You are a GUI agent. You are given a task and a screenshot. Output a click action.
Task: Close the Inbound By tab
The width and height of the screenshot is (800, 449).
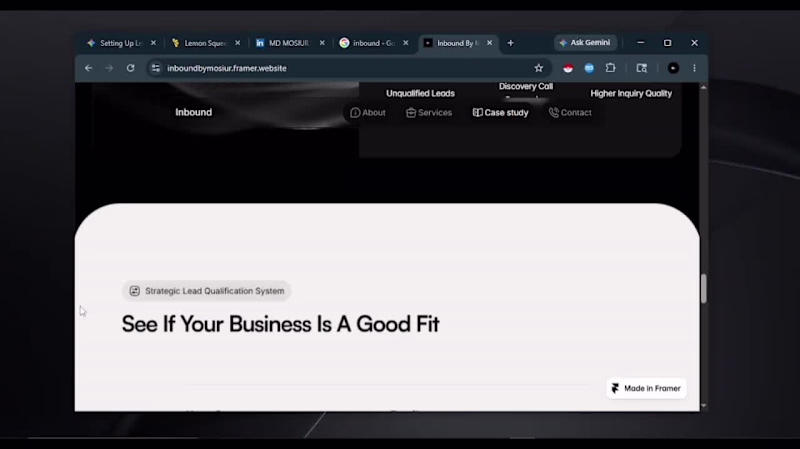[x=489, y=43]
